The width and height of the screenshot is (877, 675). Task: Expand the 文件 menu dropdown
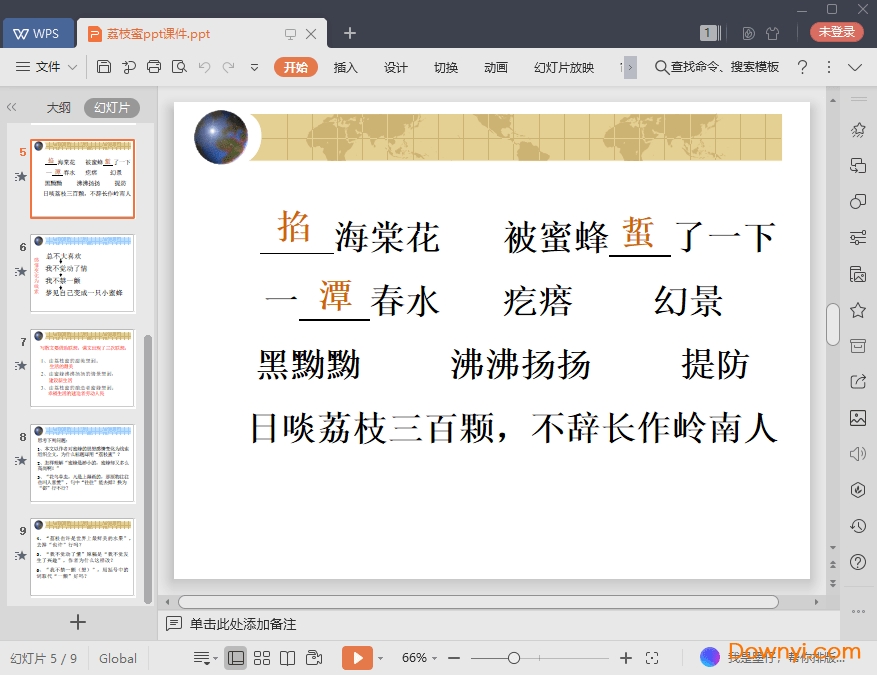[x=47, y=67]
